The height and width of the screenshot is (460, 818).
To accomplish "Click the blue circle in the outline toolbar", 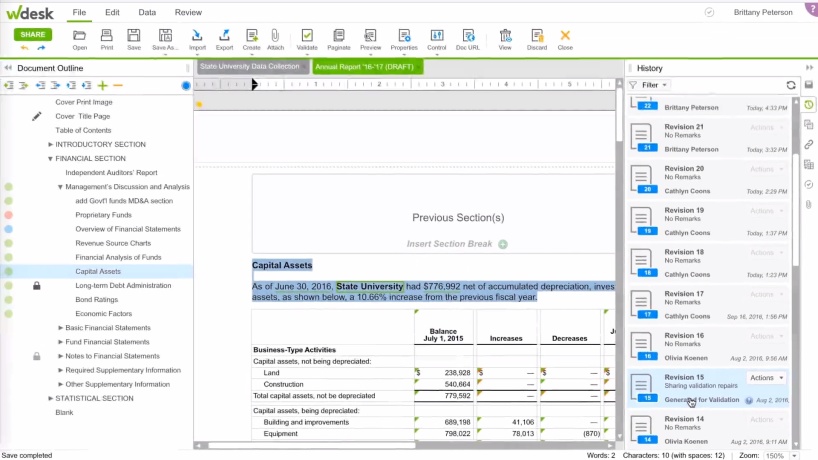I will click(186, 86).
